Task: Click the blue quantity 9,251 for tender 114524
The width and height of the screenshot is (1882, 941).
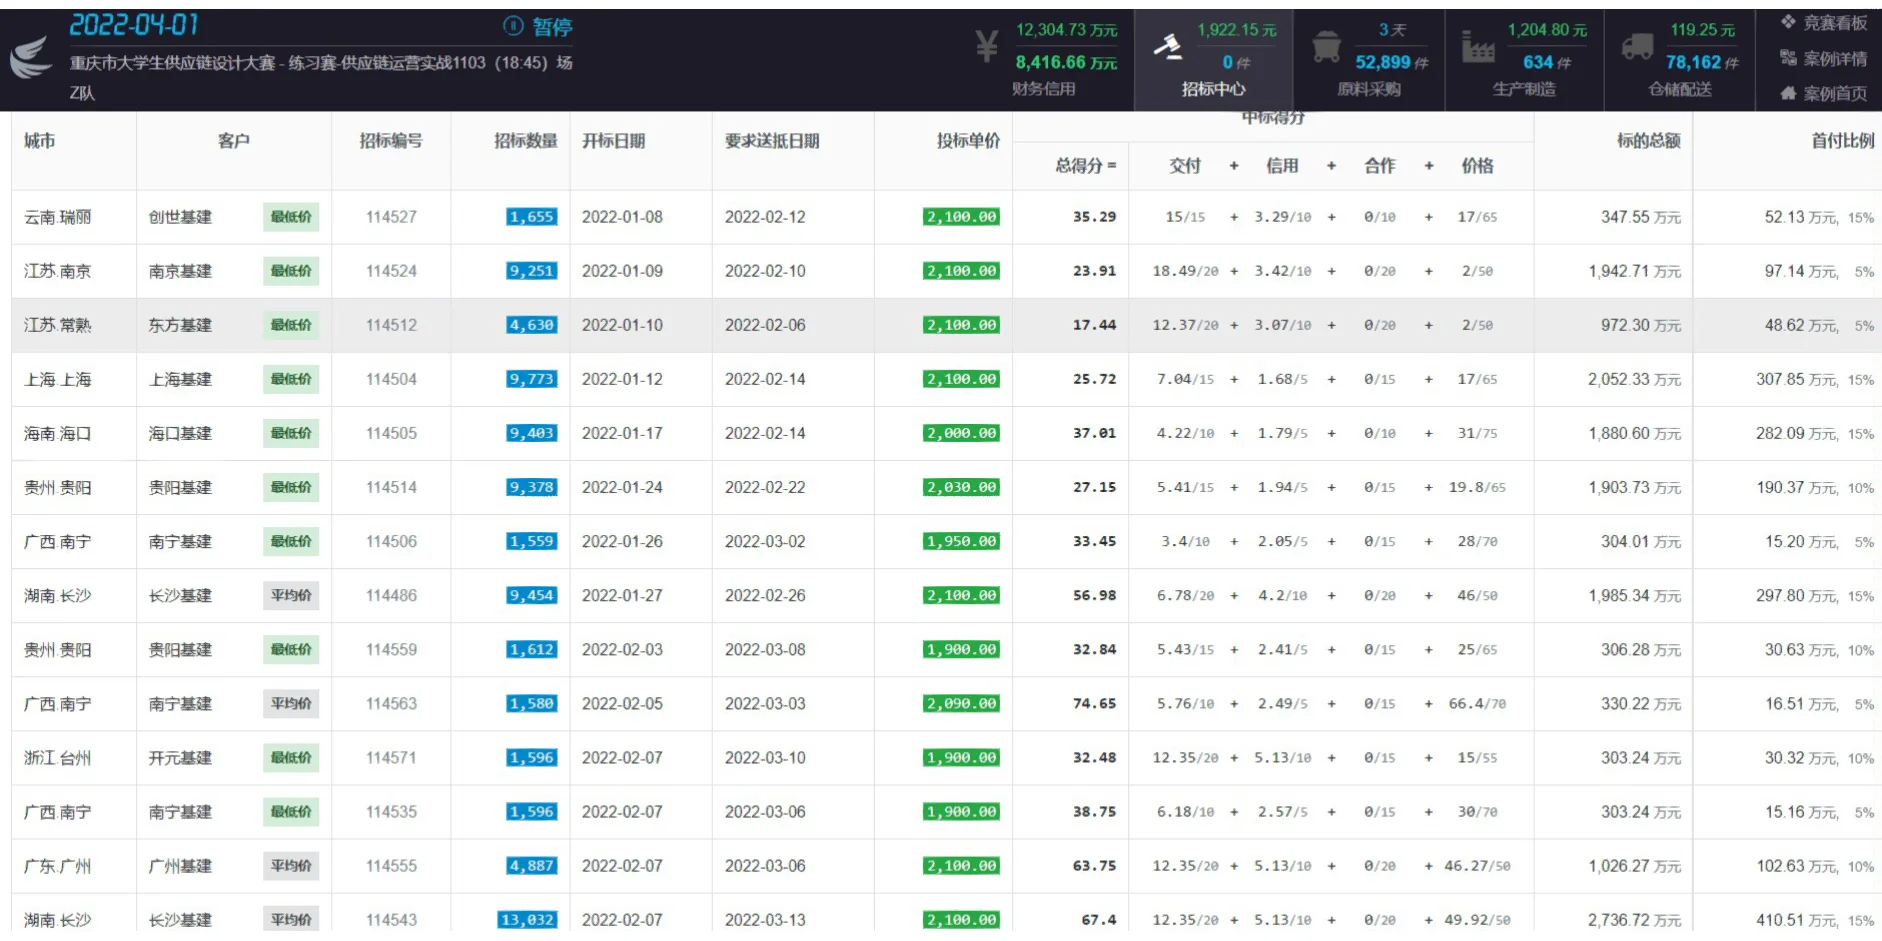Action: [x=530, y=270]
